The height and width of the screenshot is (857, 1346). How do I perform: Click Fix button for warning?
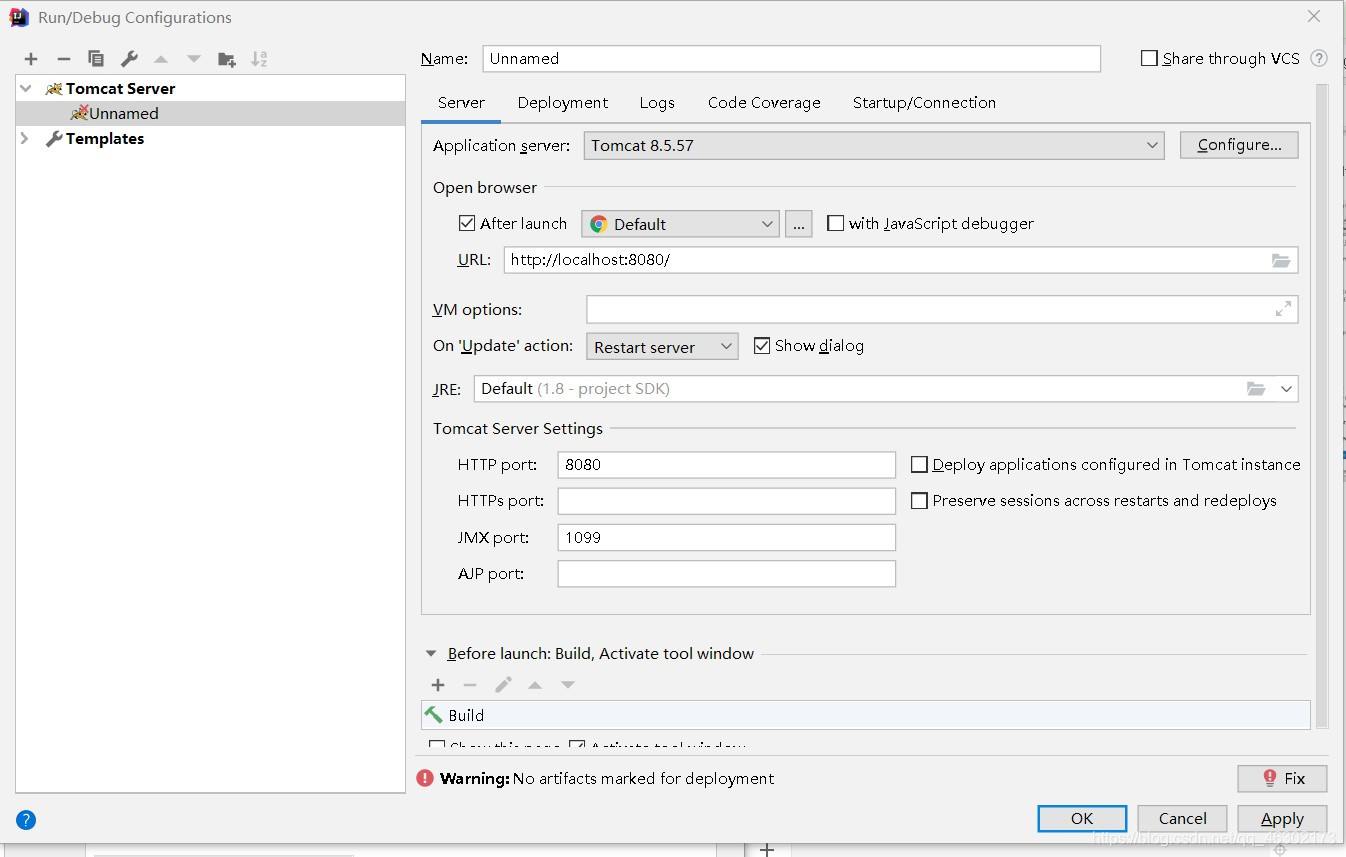pos(1282,778)
